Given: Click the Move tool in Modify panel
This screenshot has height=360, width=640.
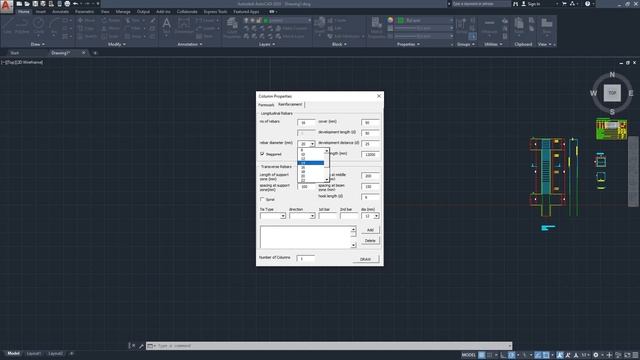Looking at the screenshot, I should pyautogui.click(x=86, y=20).
